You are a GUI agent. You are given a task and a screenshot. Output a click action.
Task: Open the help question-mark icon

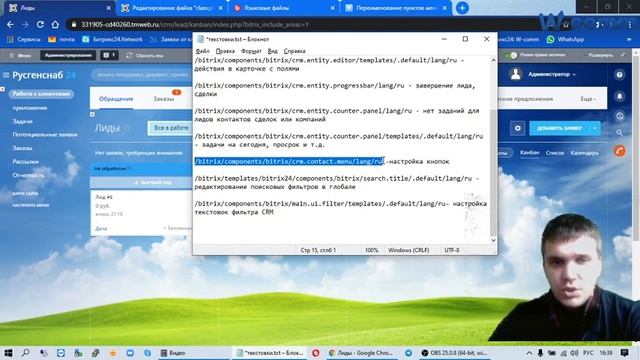click(620, 75)
